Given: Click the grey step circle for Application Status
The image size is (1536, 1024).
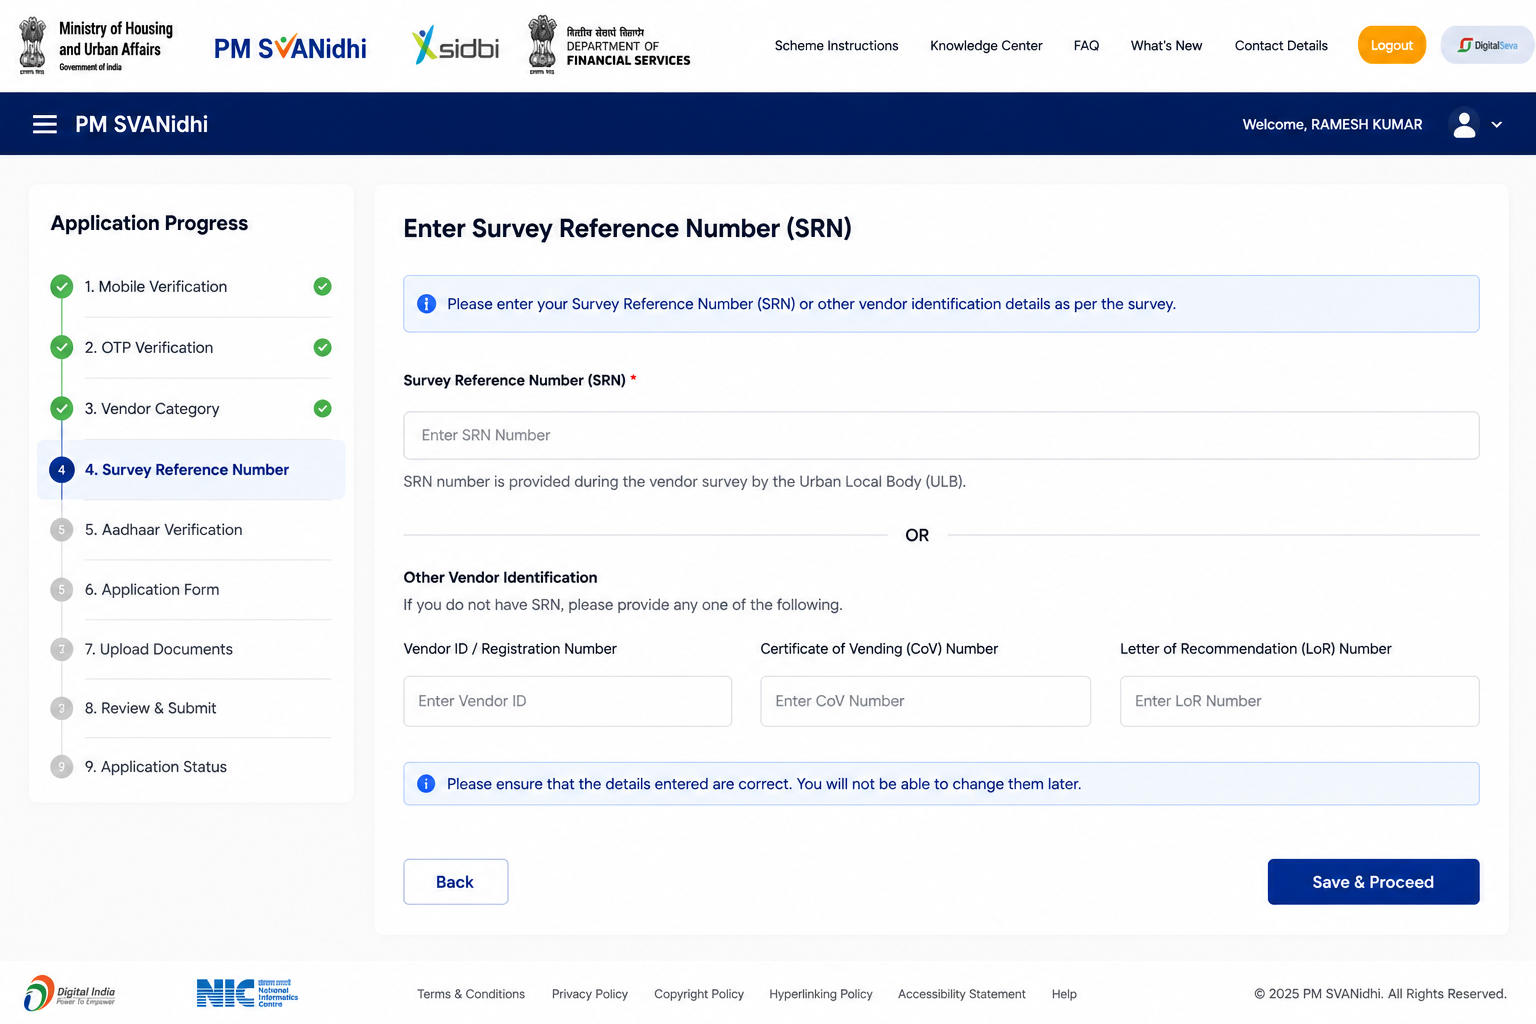Looking at the screenshot, I should (x=62, y=767).
